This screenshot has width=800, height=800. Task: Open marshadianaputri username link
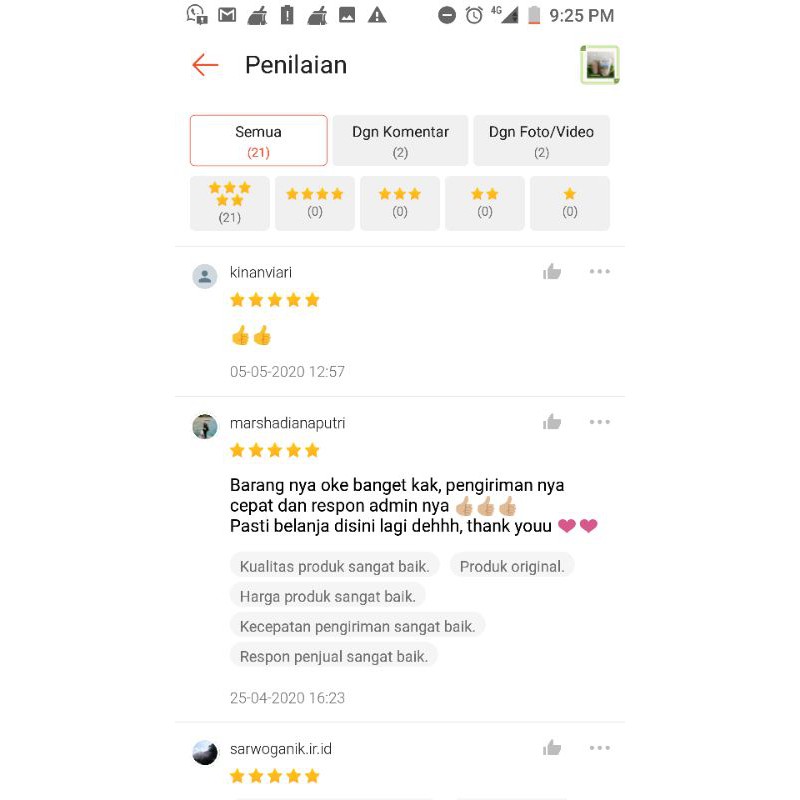(x=287, y=423)
